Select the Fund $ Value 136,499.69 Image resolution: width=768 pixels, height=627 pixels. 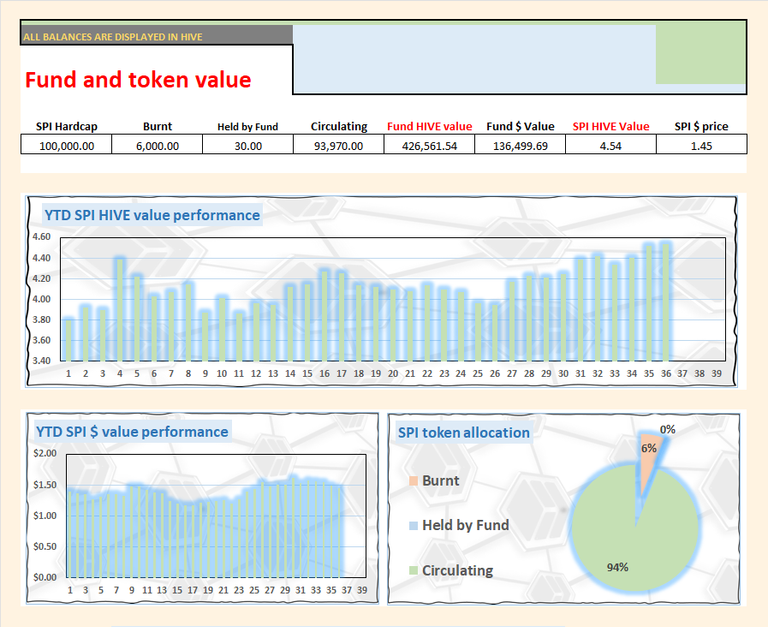(x=520, y=145)
